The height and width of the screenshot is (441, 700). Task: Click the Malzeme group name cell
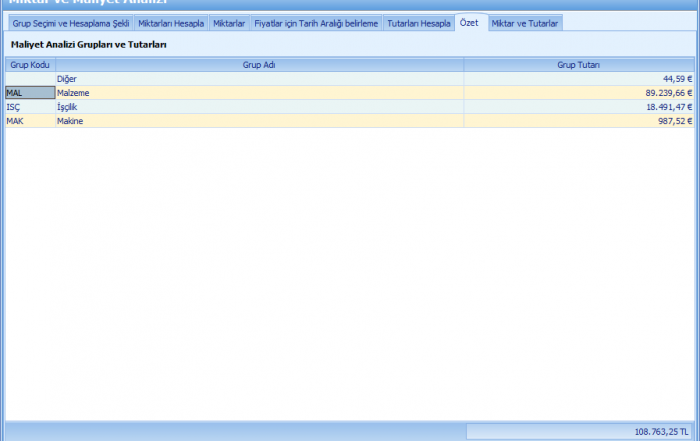(259, 92)
